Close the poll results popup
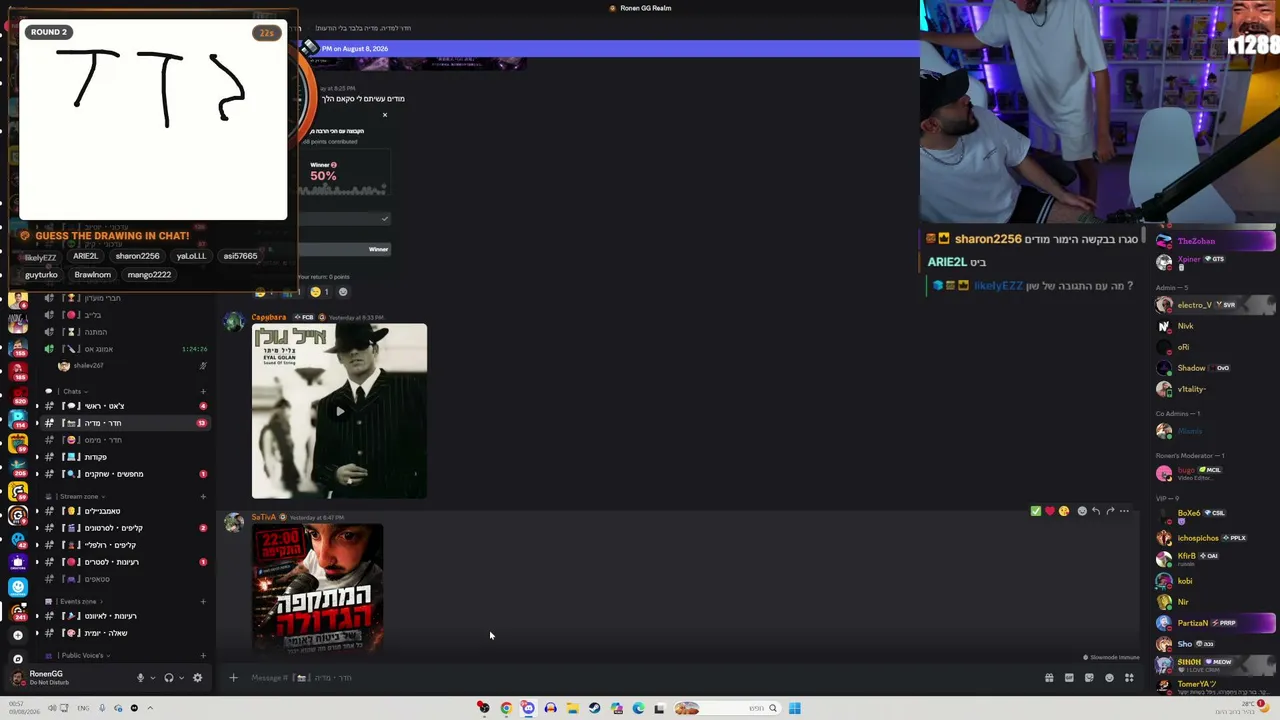This screenshot has width=1280, height=720. click(385, 115)
